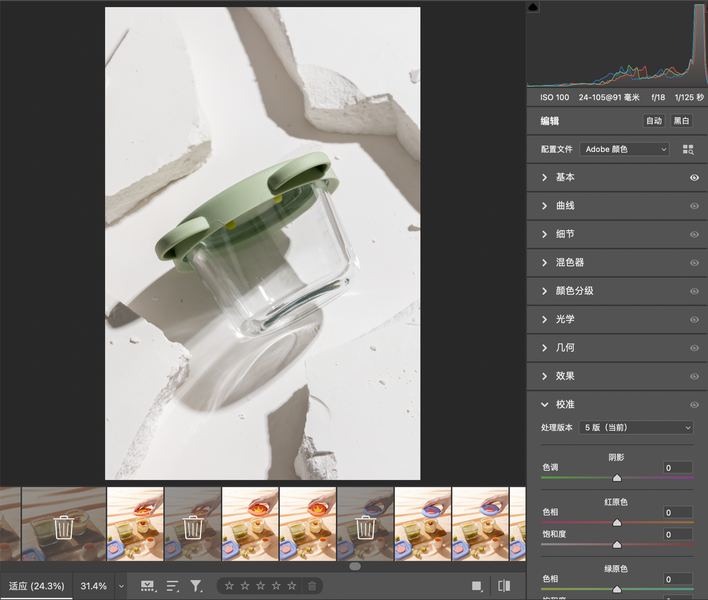Click the 绿原色 色相 value field
The height and width of the screenshot is (600, 708).
(678, 579)
